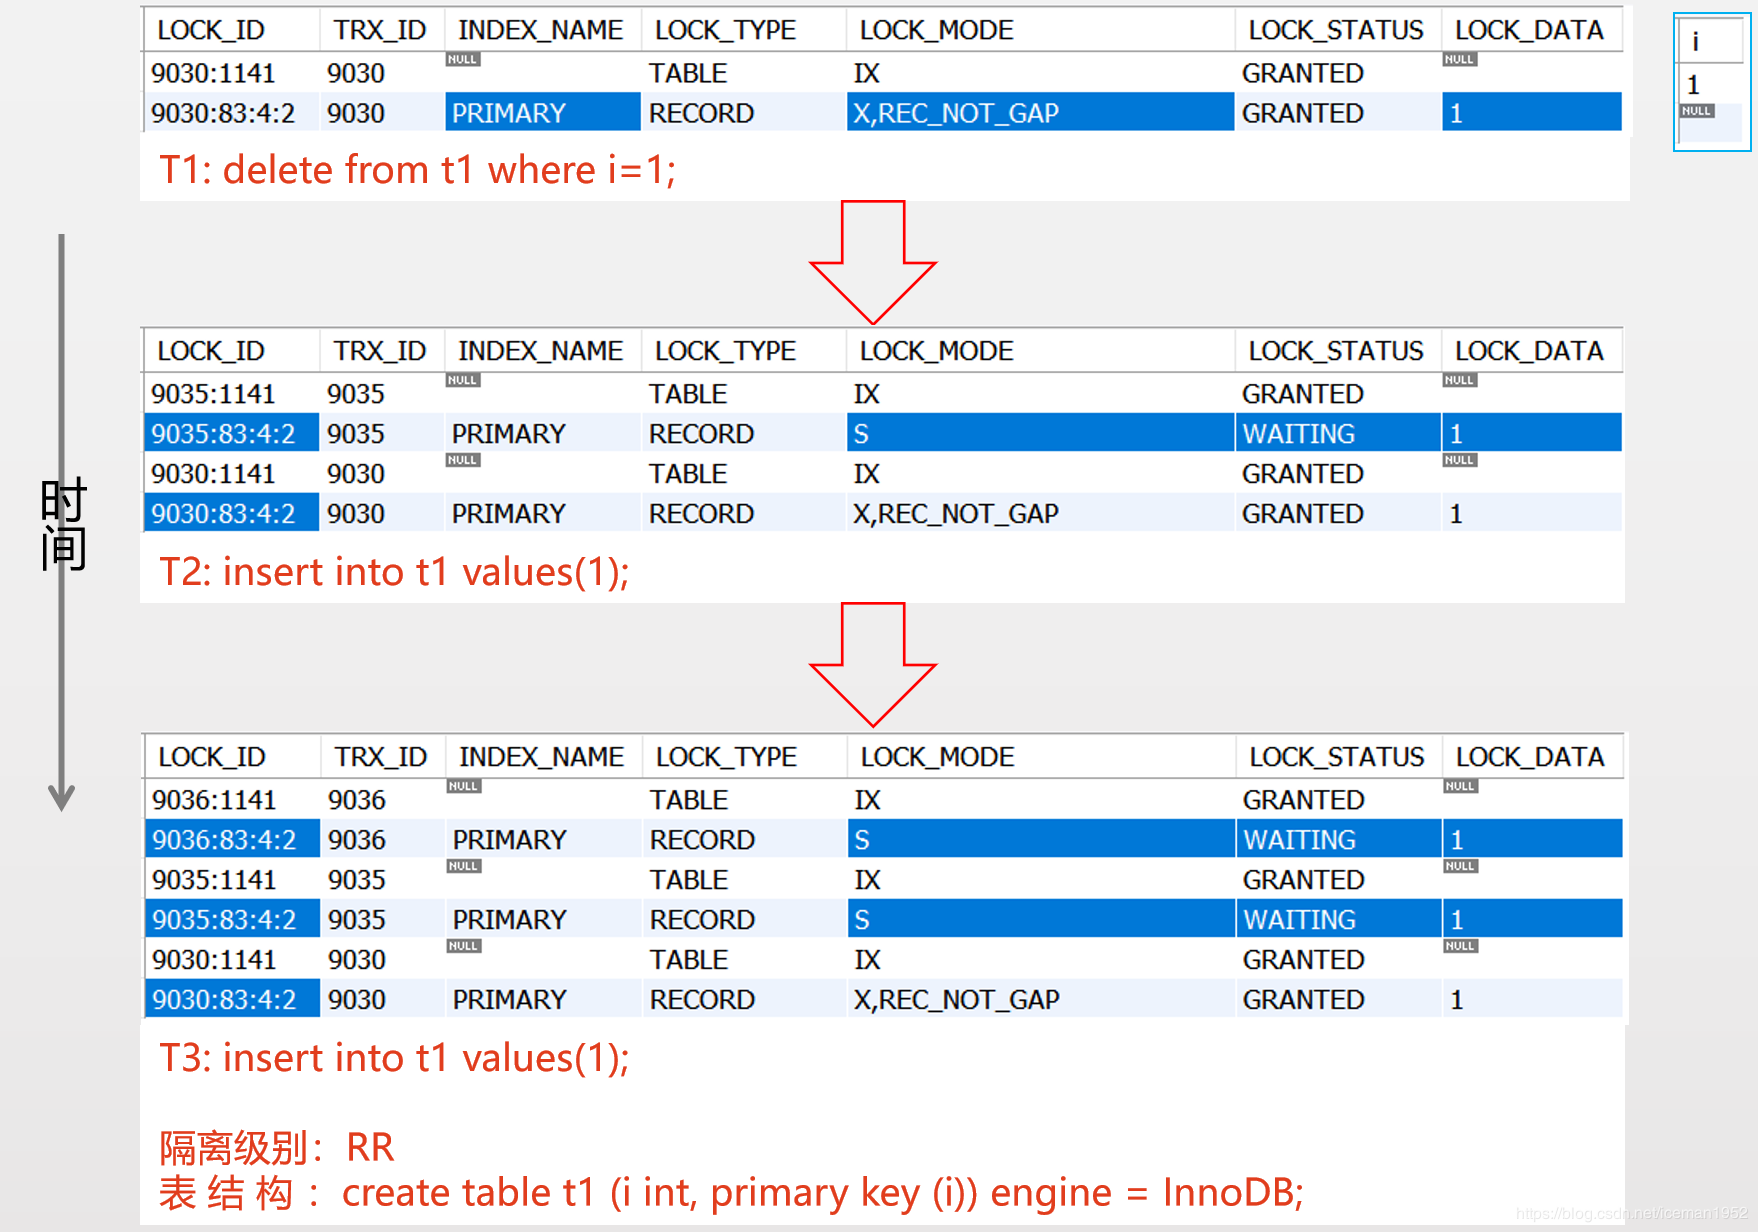Image resolution: width=1758 pixels, height=1232 pixels.
Task: Click LOCK_MODE column header in bottom table
Action: 1041,757
